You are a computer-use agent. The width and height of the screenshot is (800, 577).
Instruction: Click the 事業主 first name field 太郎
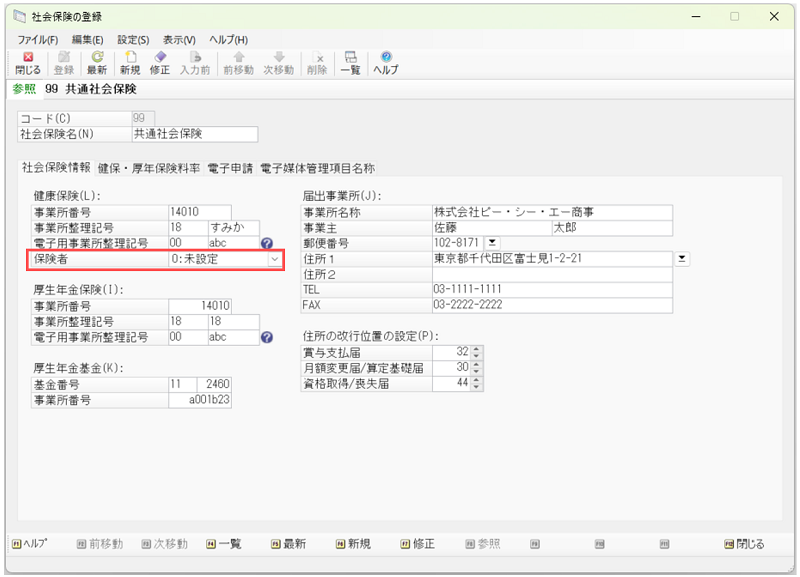click(x=612, y=228)
